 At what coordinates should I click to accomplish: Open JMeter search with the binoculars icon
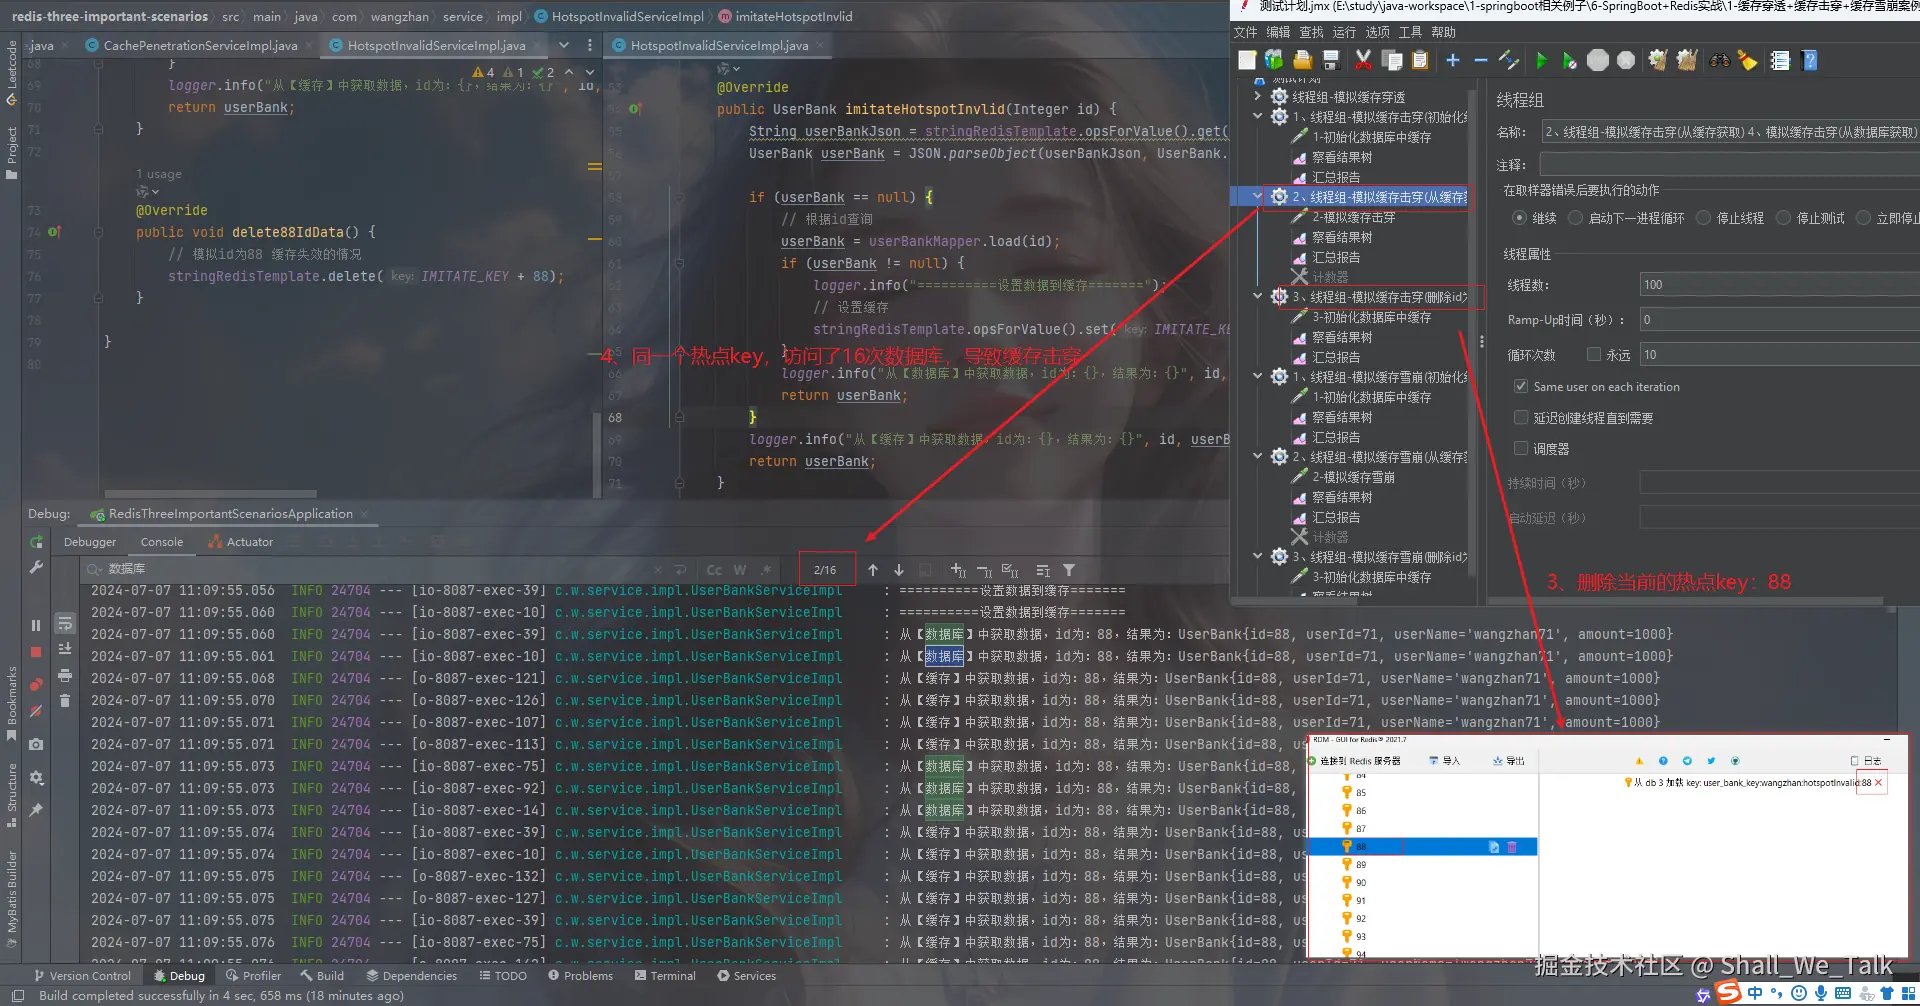pyautogui.click(x=1721, y=60)
